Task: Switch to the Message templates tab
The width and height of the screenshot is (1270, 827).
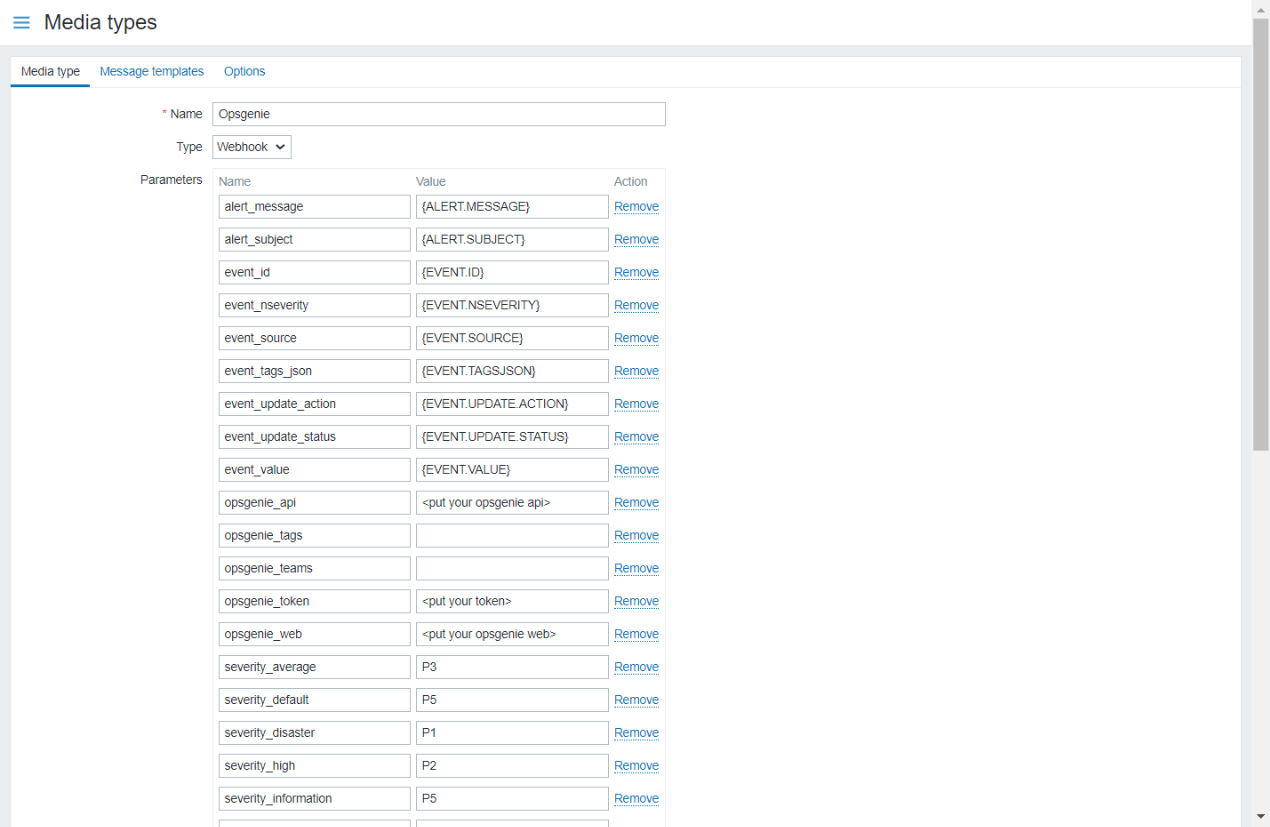Action: point(152,72)
